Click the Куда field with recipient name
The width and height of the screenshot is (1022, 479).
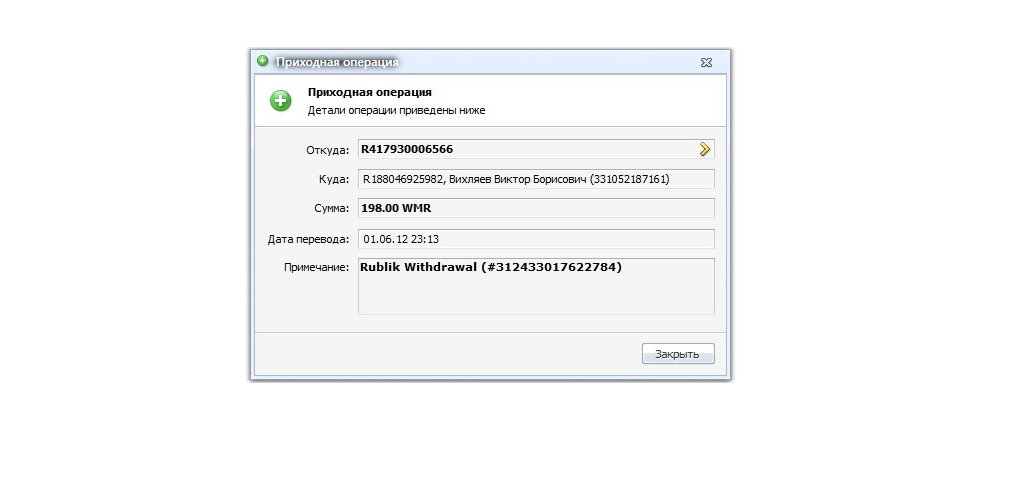point(536,179)
